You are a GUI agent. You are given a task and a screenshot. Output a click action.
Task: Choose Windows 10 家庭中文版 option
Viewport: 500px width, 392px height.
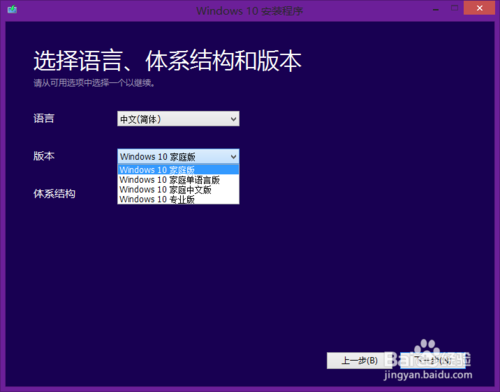tap(178, 189)
